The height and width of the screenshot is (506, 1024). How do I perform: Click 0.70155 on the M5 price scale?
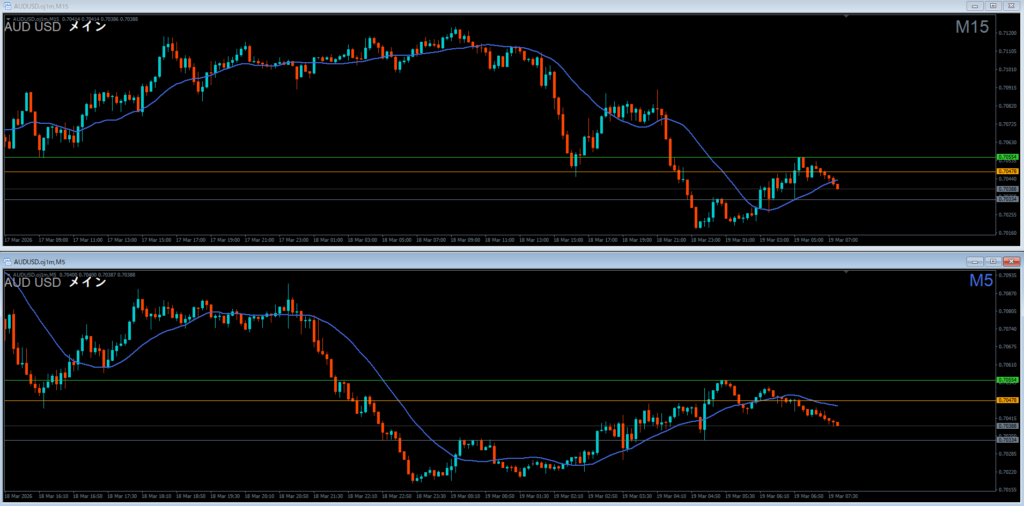pos(1007,489)
